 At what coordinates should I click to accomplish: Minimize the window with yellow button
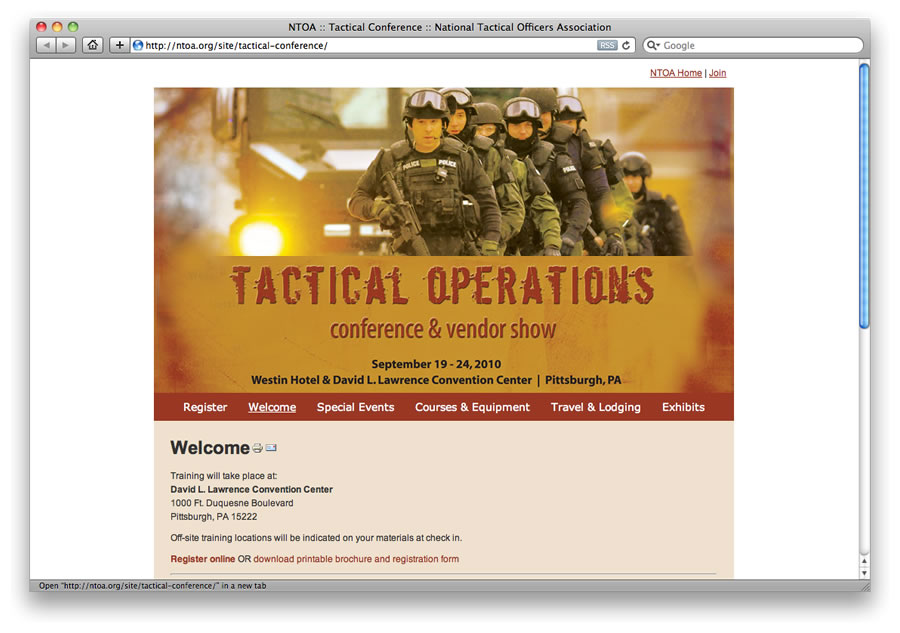[57, 26]
